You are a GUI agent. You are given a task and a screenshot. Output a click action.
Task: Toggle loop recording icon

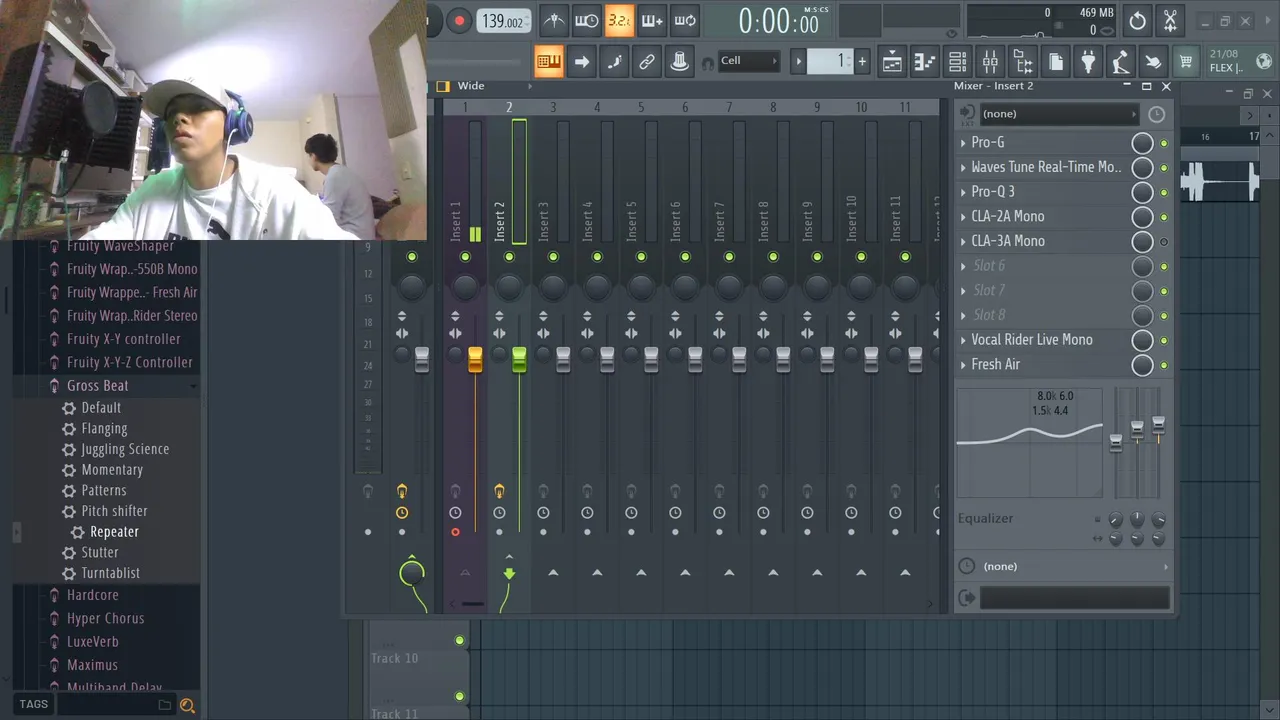tap(685, 21)
